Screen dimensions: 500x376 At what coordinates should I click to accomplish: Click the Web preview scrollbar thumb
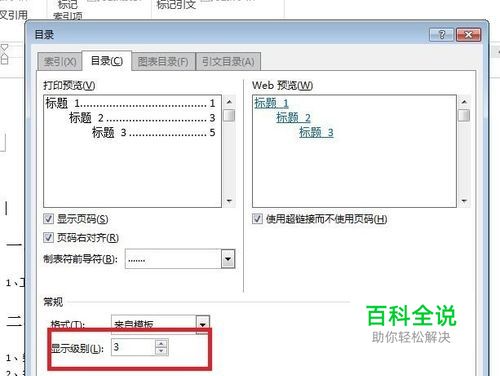click(464, 116)
